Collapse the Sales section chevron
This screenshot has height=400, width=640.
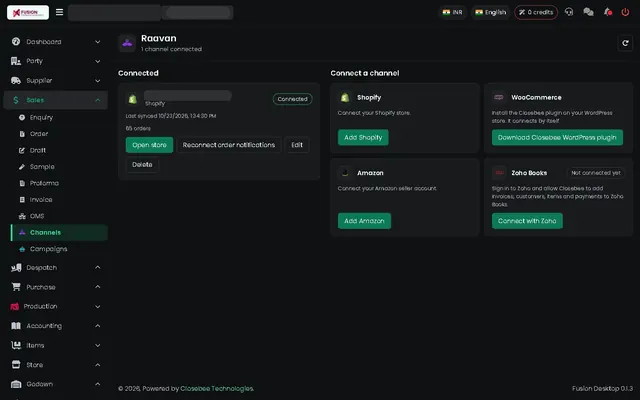98,100
